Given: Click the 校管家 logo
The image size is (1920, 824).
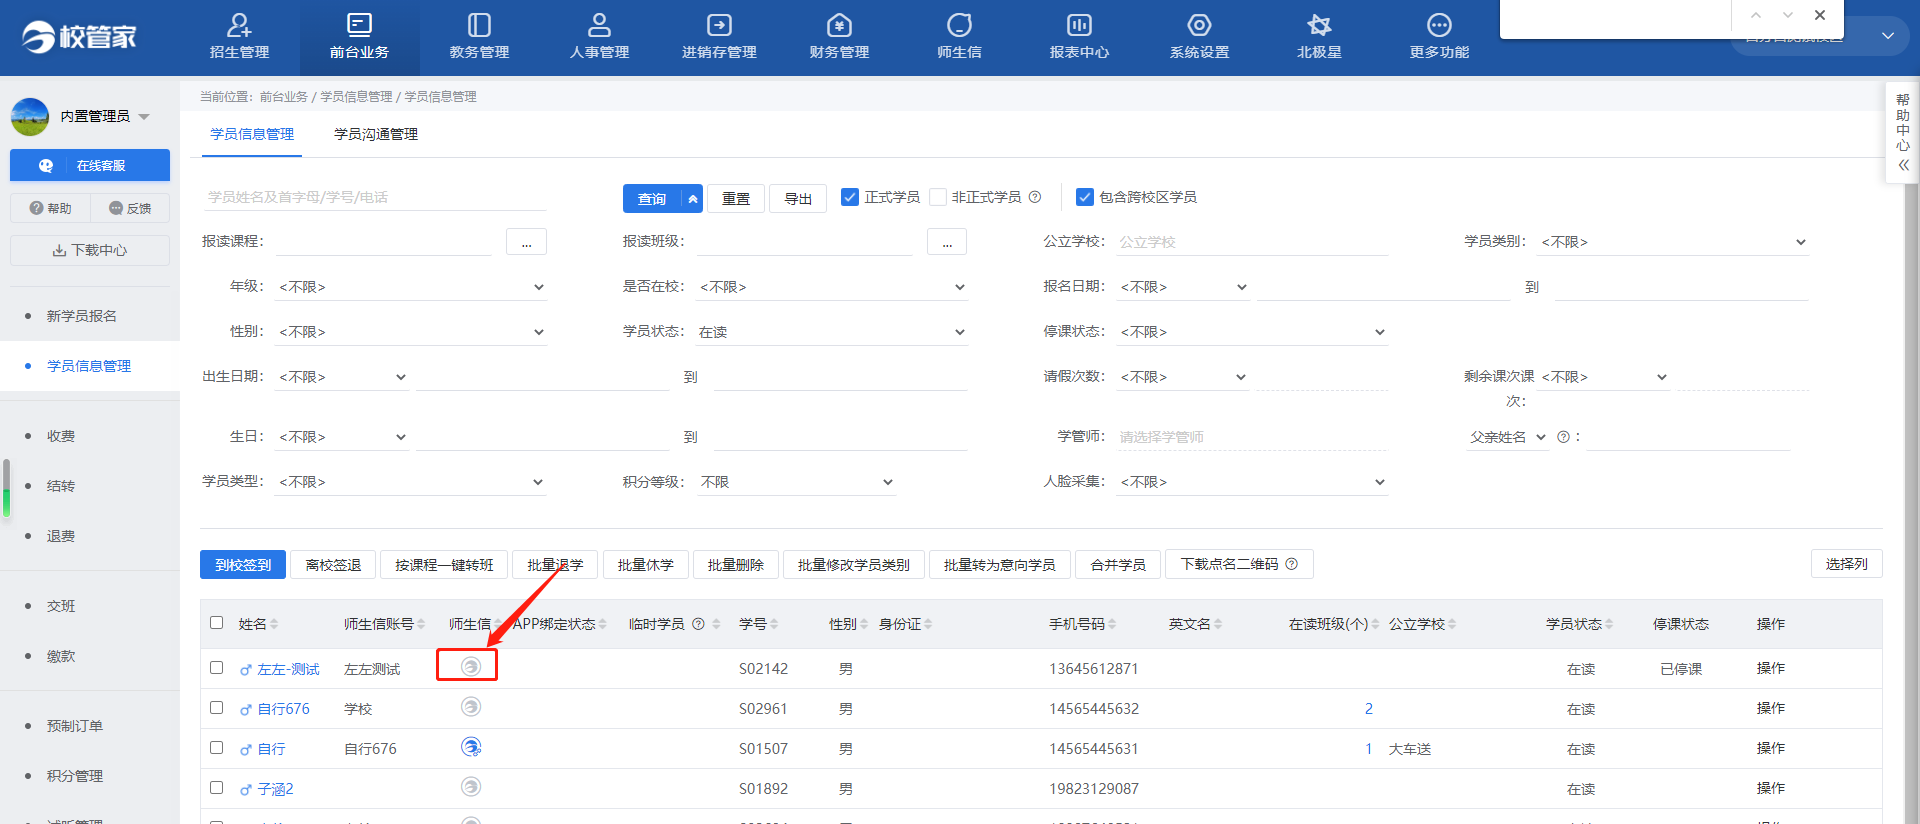Looking at the screenshot, I should click(x=79, y=37).
